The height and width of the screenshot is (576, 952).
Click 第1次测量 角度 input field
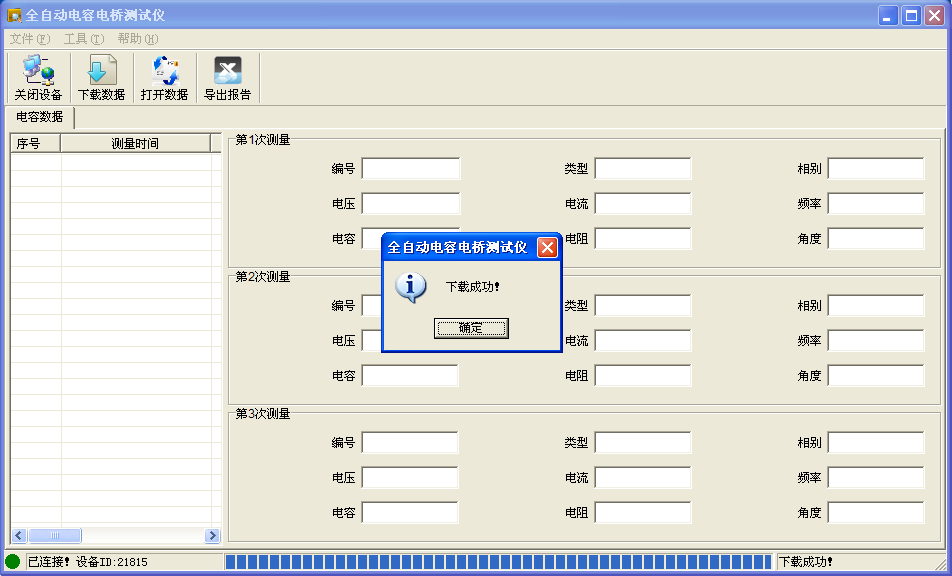point(876,239)
